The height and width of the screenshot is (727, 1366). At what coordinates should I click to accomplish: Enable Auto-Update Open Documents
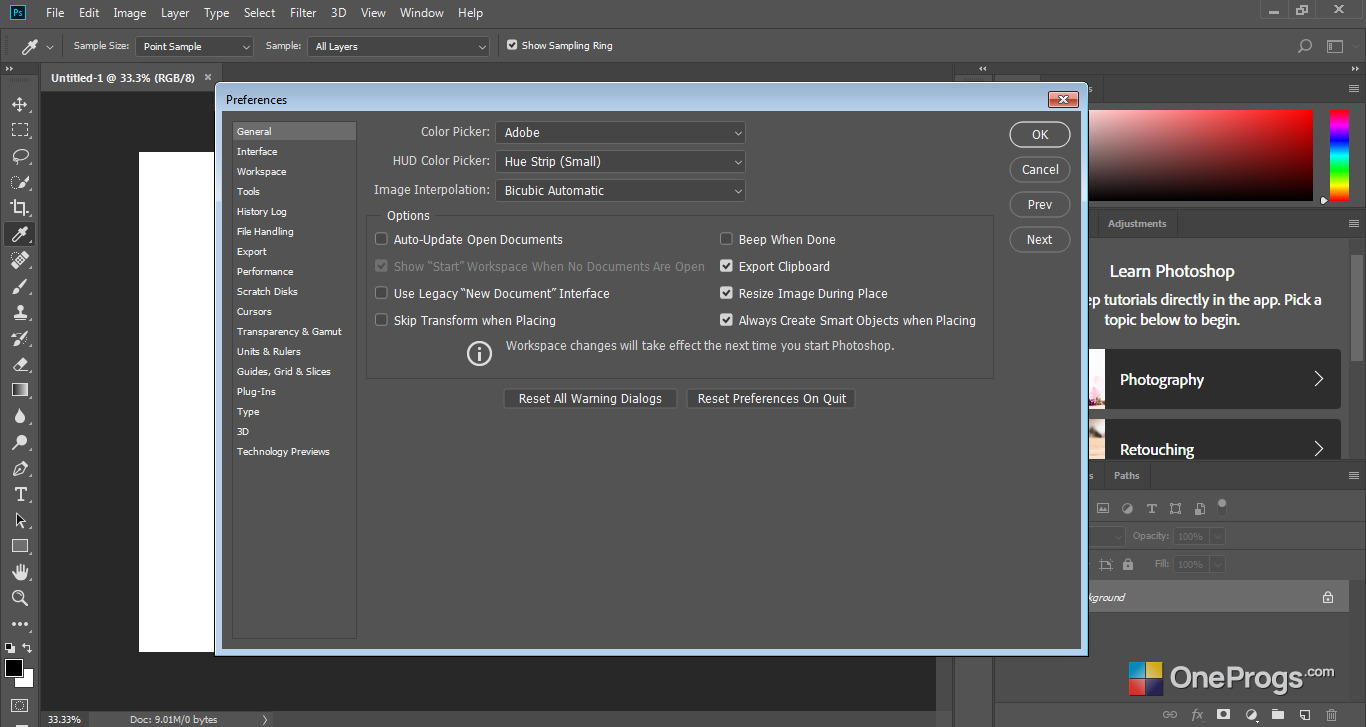coord(381,239)
